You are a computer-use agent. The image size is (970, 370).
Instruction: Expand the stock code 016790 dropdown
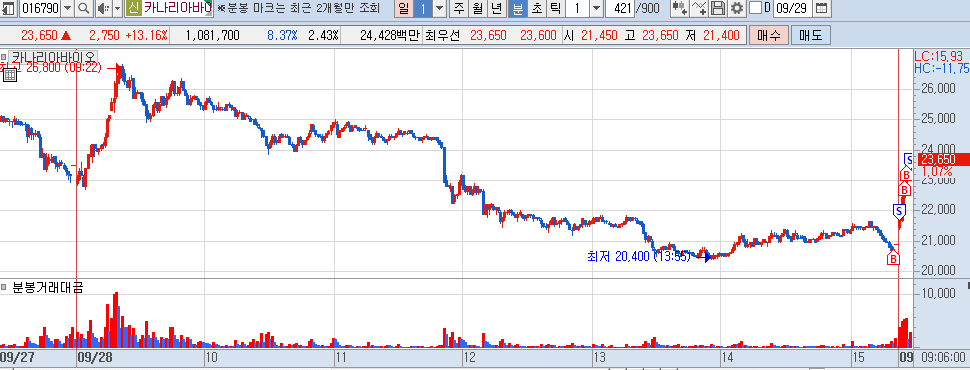tap(67, 9)
